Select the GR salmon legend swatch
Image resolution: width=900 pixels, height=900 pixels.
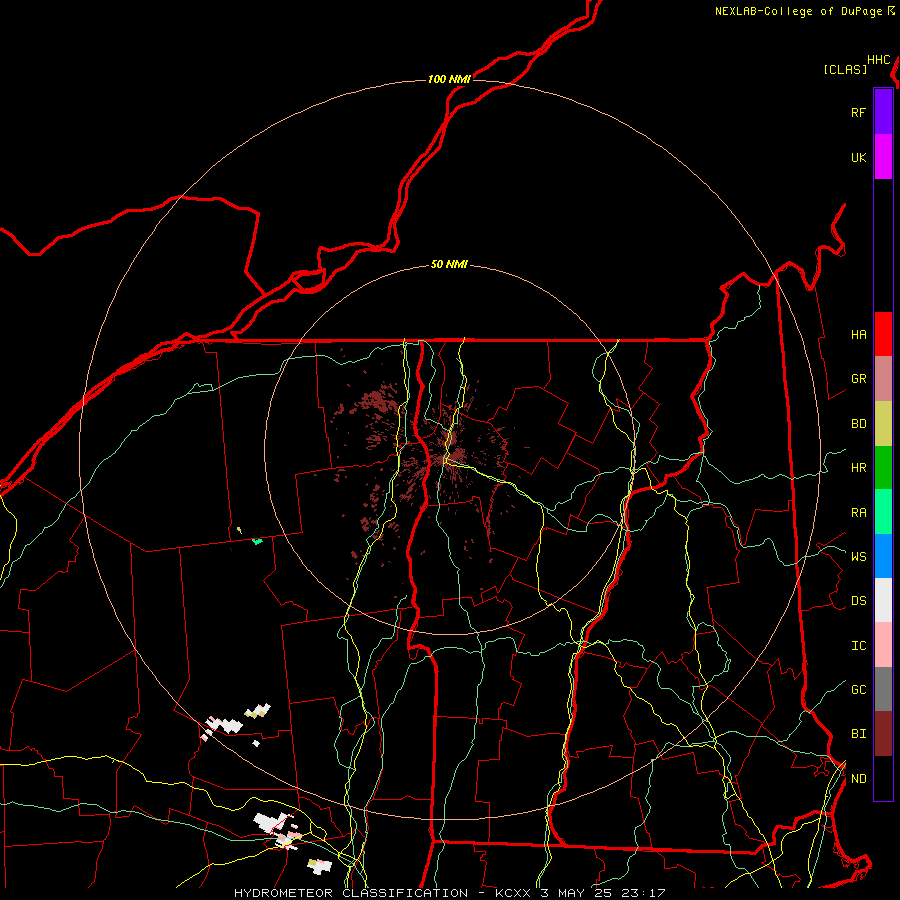[x=883, y=379]
